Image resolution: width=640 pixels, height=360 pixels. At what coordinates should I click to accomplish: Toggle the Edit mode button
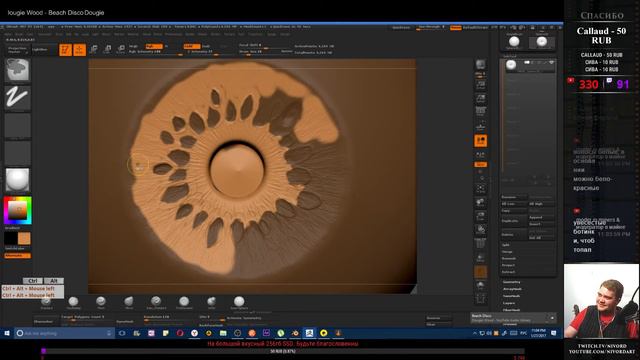pyautogui.click(x=65, y=50)
